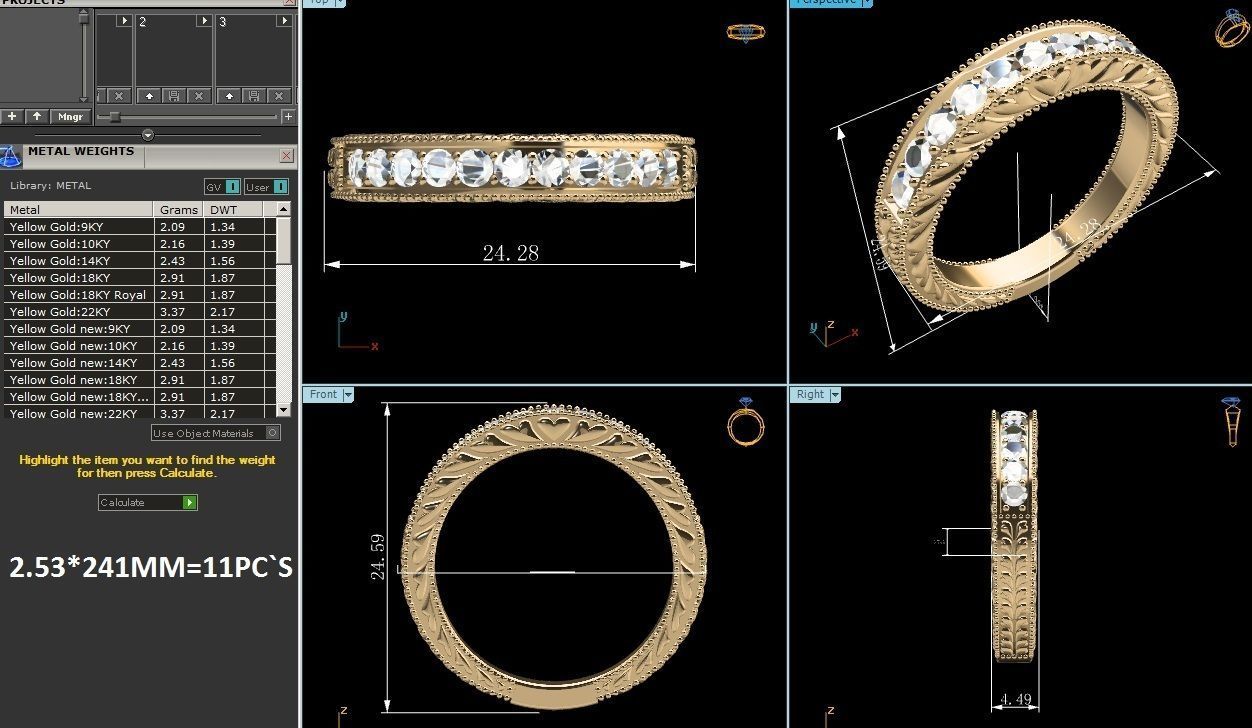This screenshot has height=728, width=1252.
Task: Select the Front viewport label
Action: [x=323, y=395]
